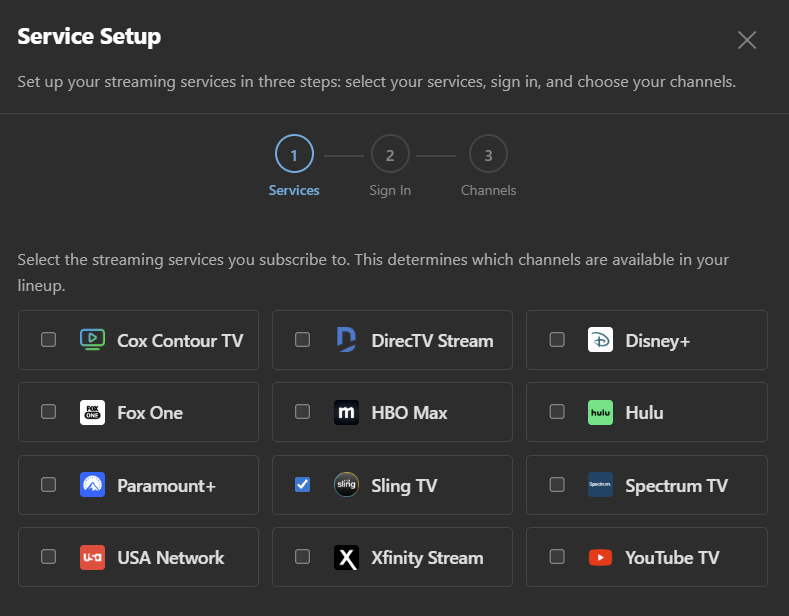Click the DirecTV Stream label
Screen dimensions: 789x616
coord(432,341)
